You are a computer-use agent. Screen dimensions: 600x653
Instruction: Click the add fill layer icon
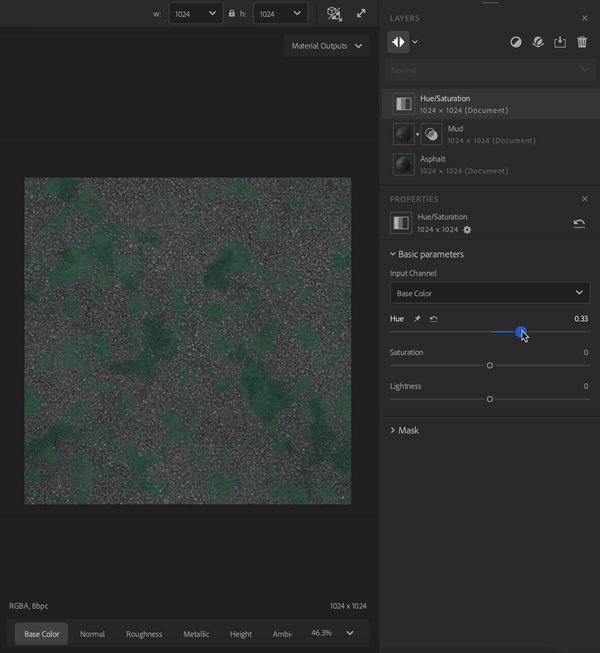point(538,42)
